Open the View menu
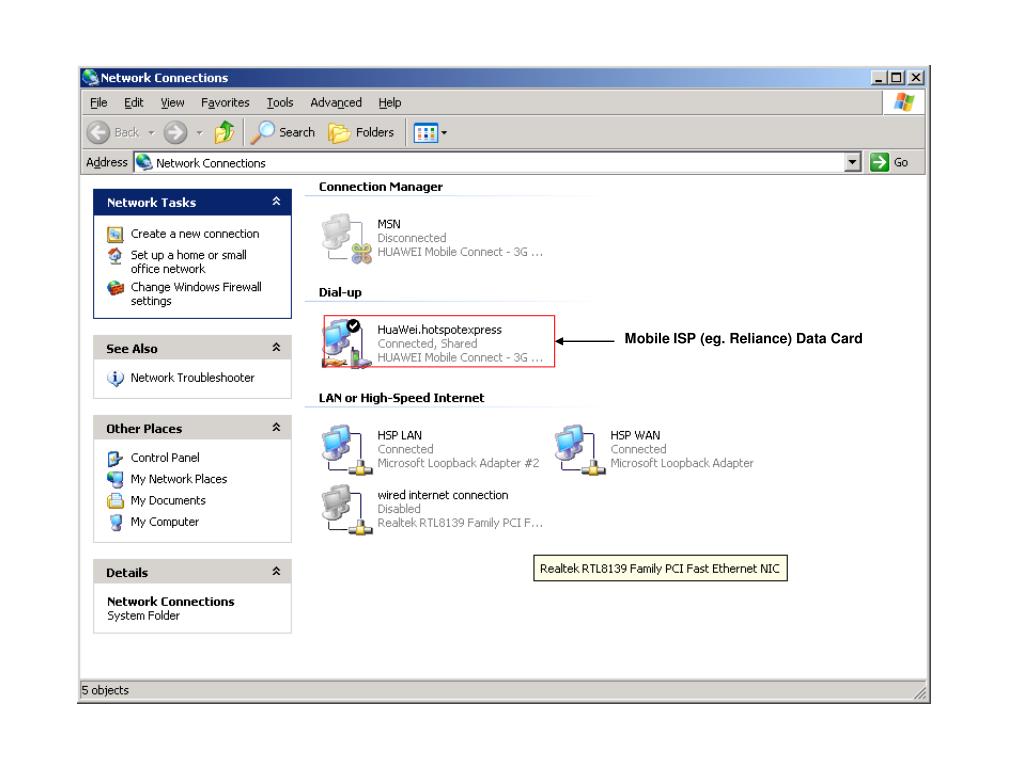This screenshot has width=1024, height=768. (172, 103)
